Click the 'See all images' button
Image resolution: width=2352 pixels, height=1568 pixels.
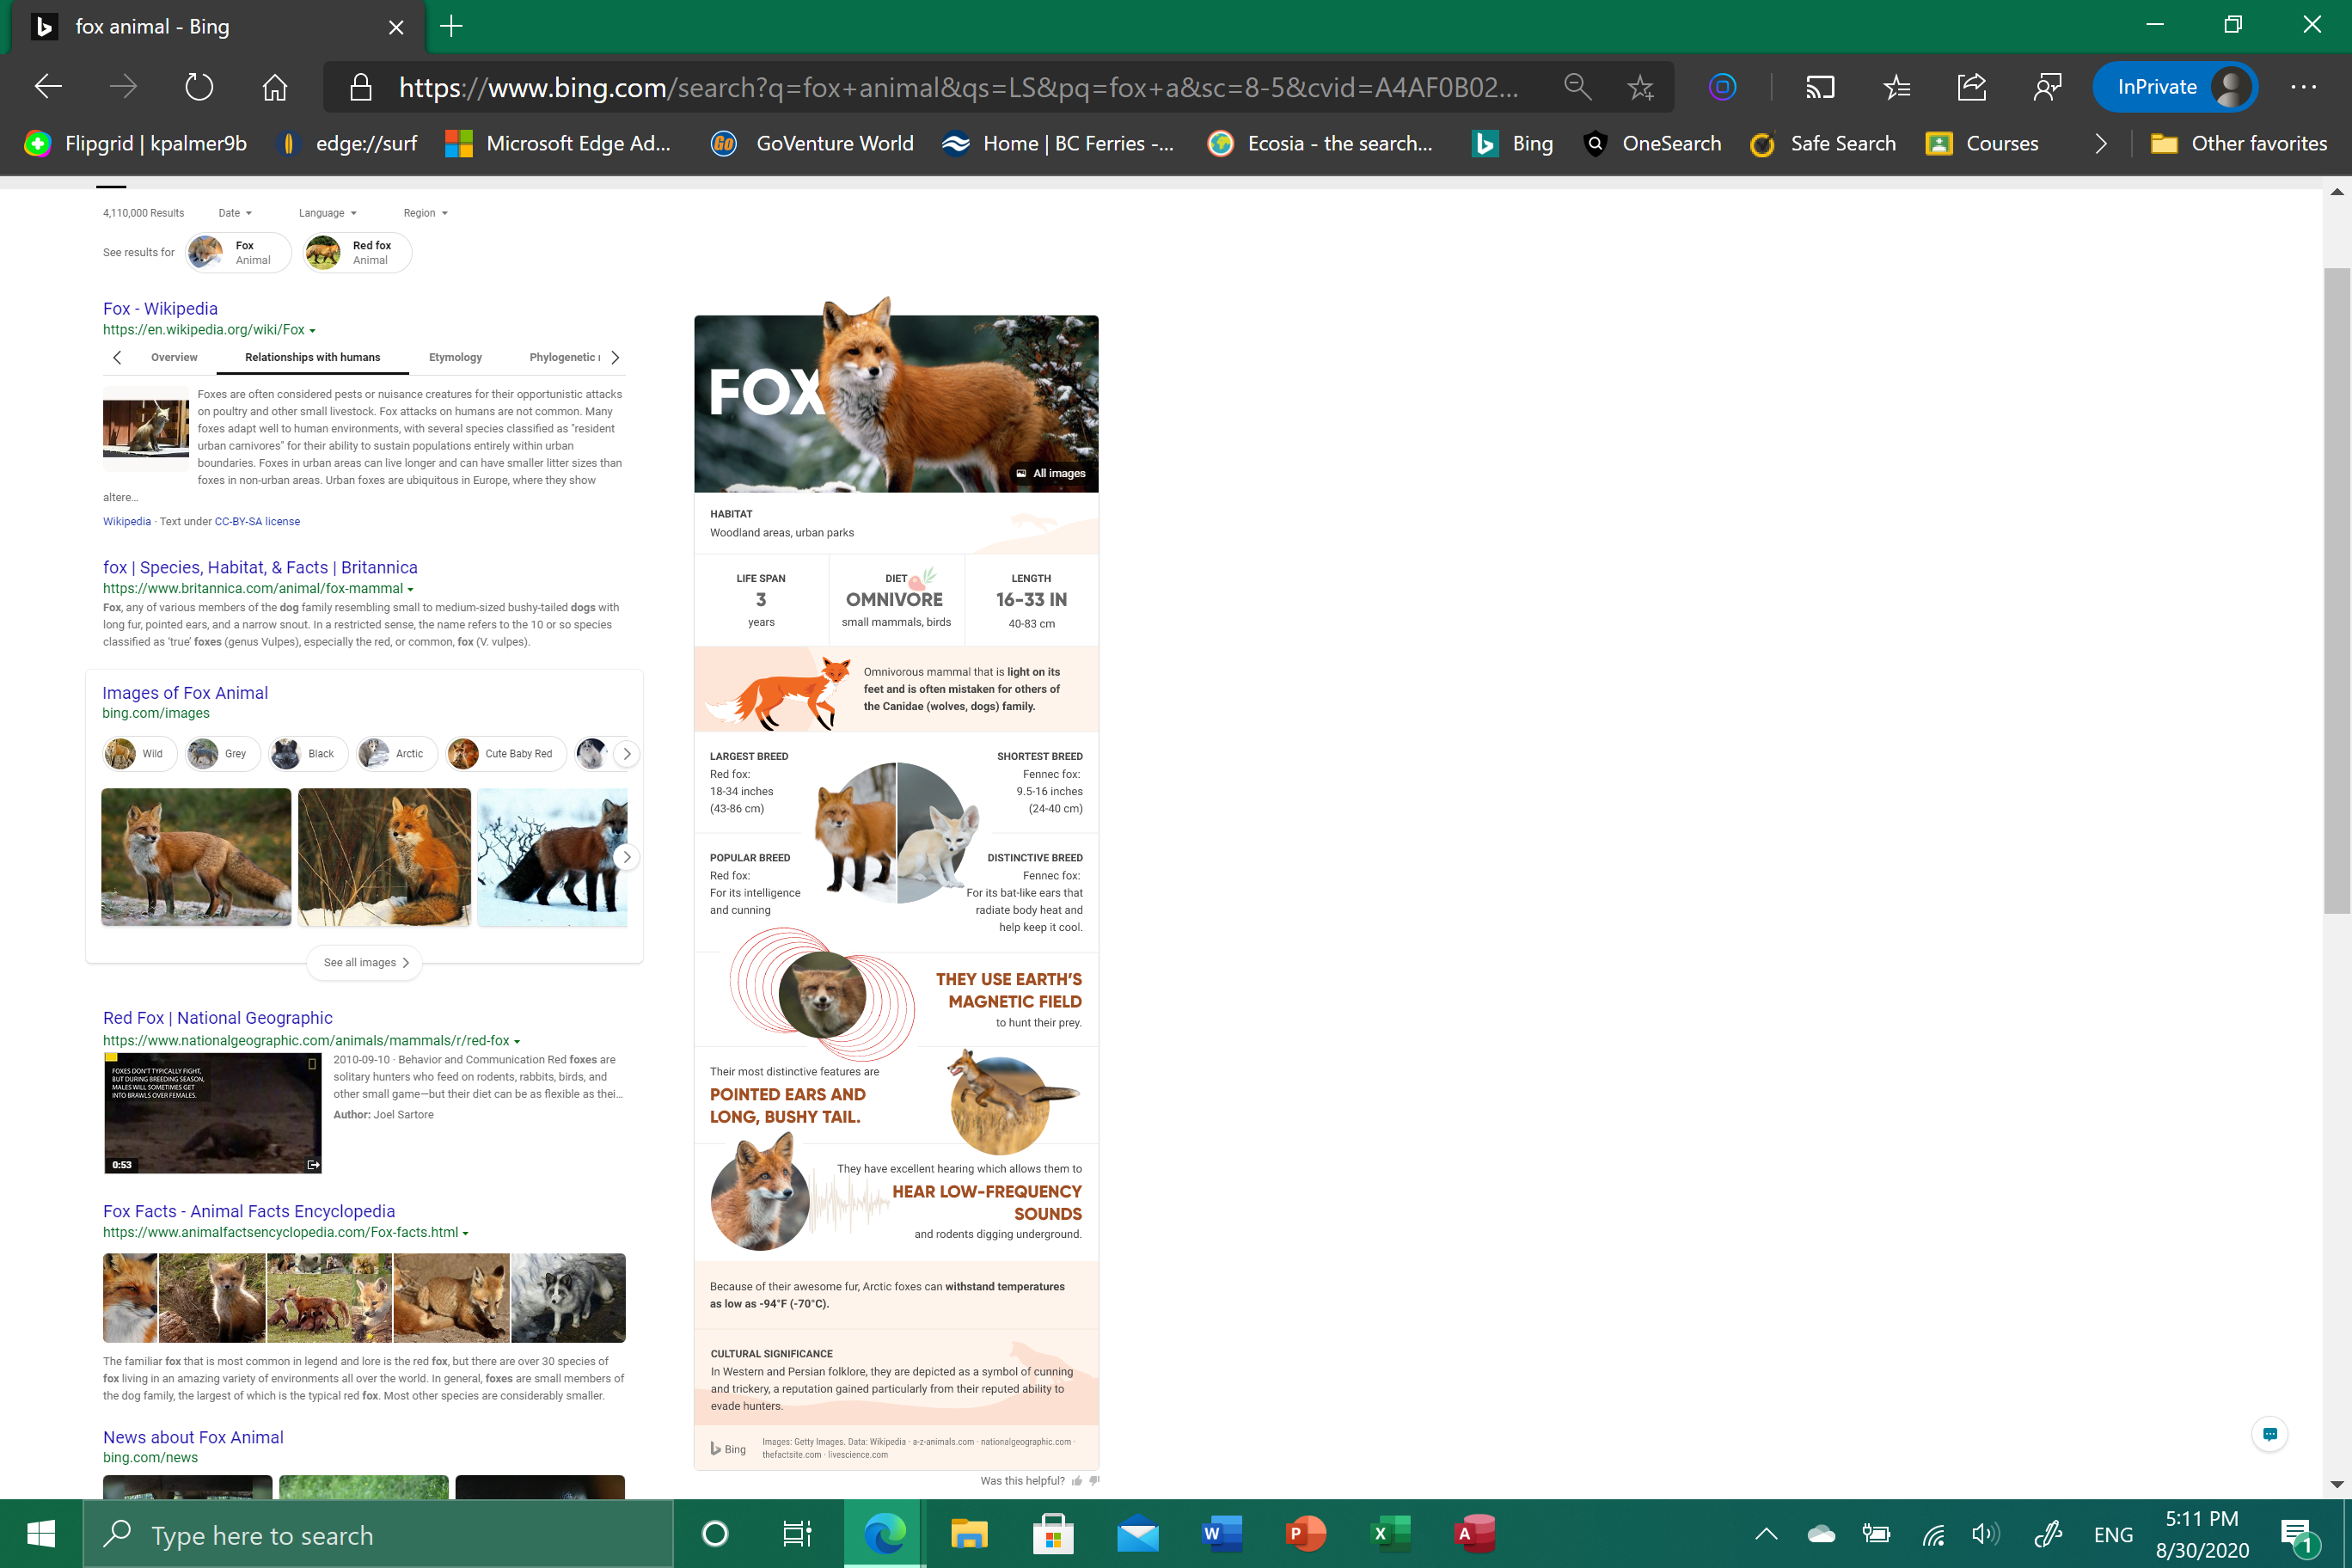pos(364,962)
